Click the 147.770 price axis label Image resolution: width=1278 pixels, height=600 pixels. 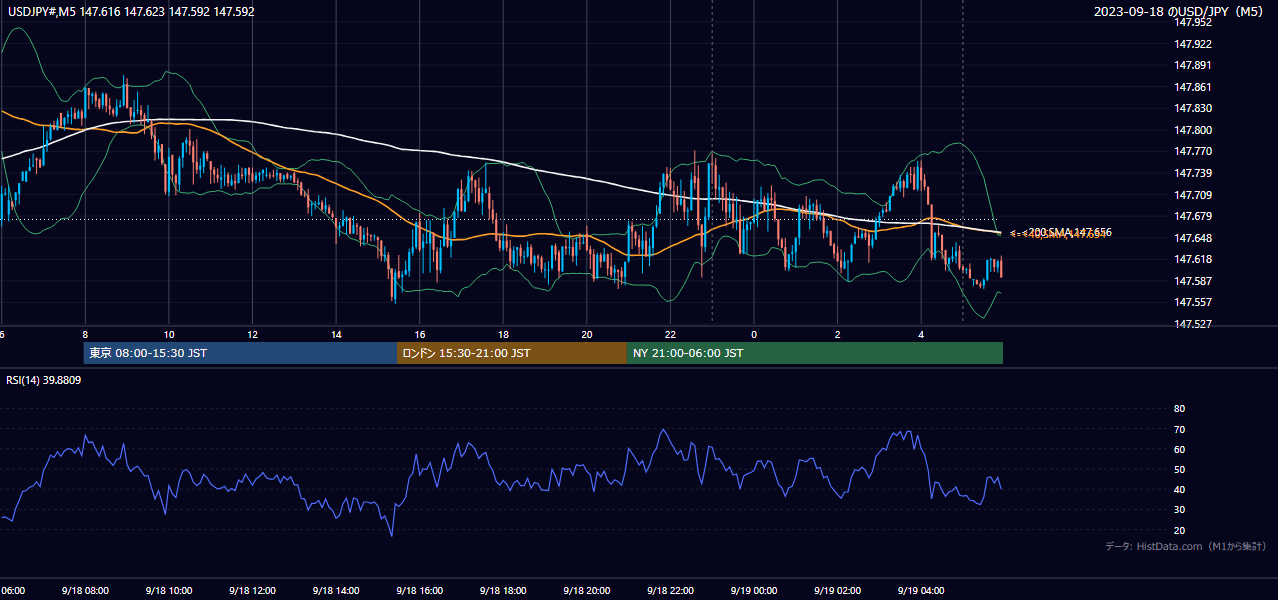point(1194,151)
